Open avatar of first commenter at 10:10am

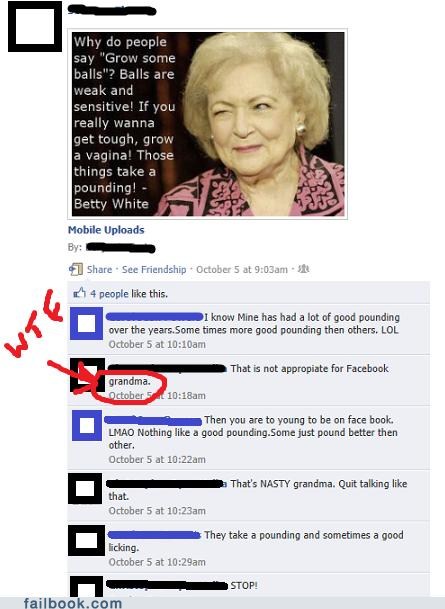pos(86,323)
